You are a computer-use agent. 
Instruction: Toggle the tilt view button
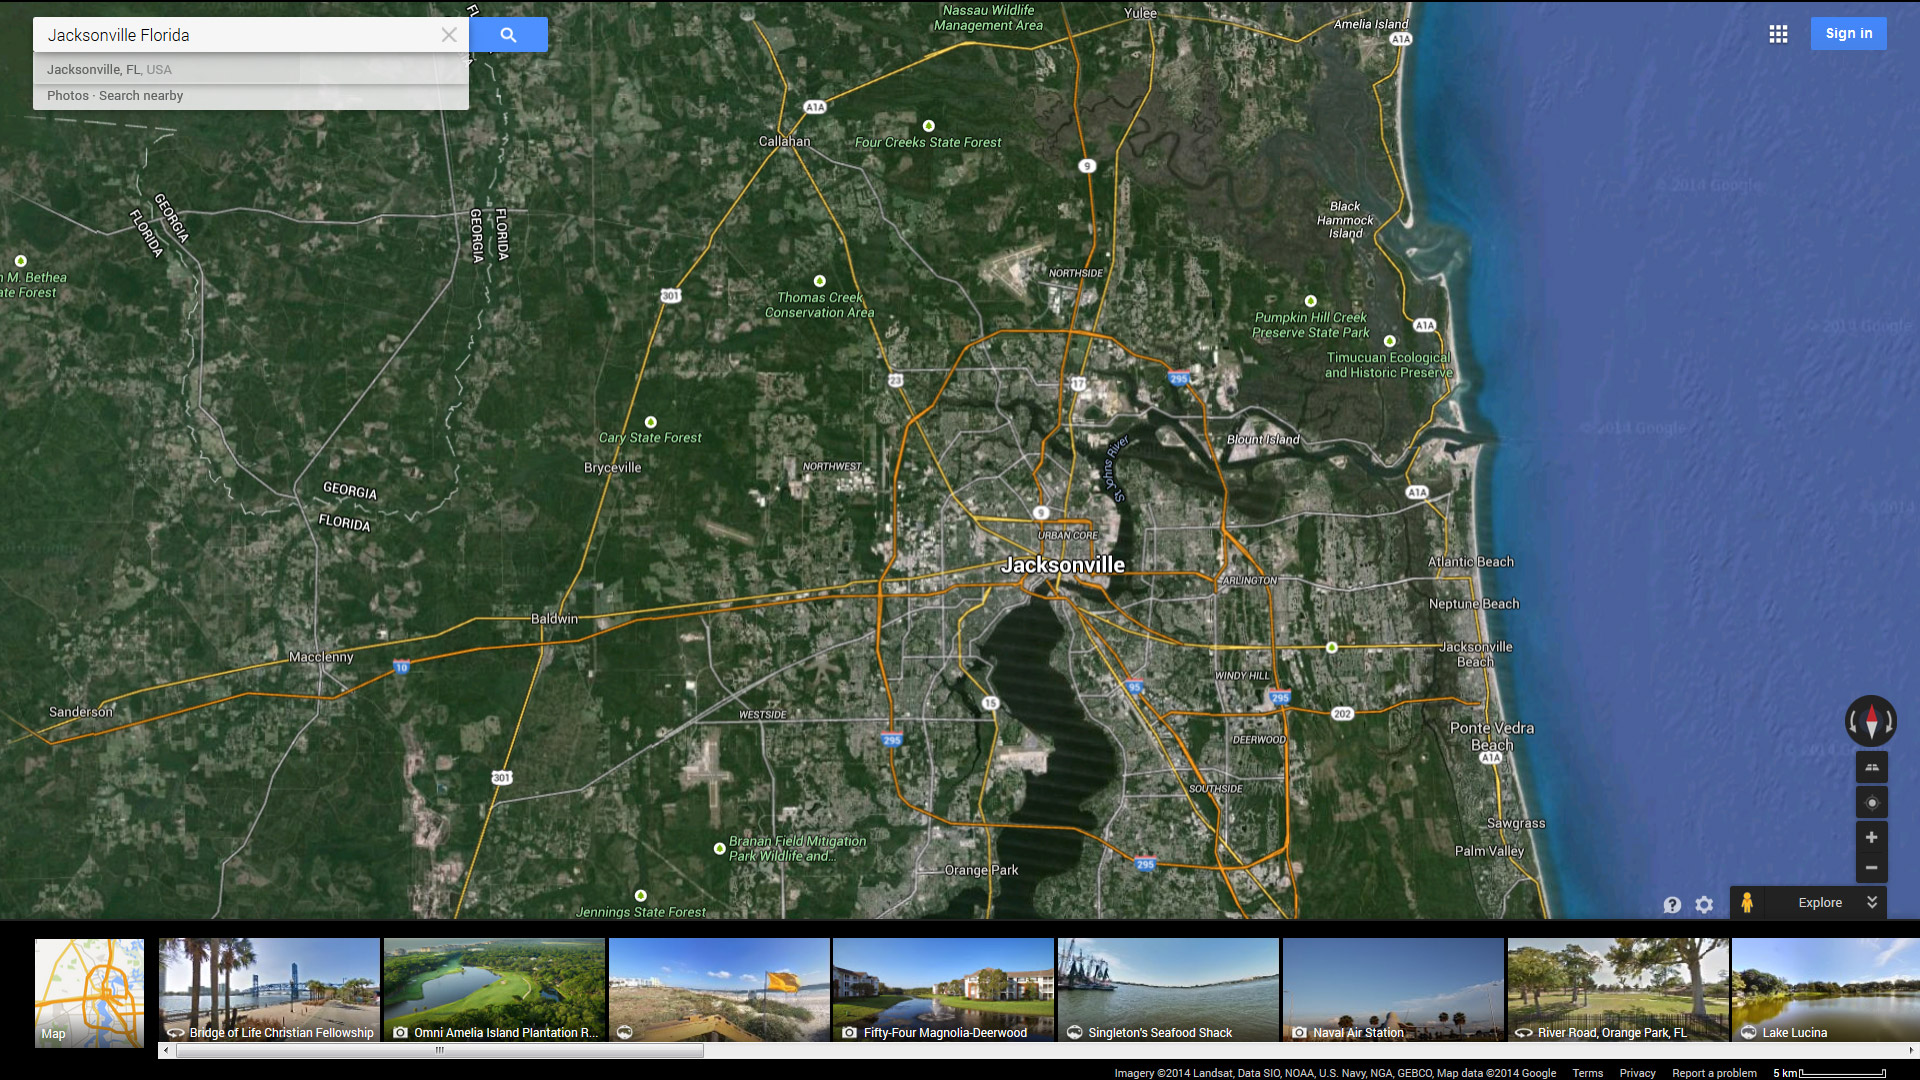(1871, 768)
